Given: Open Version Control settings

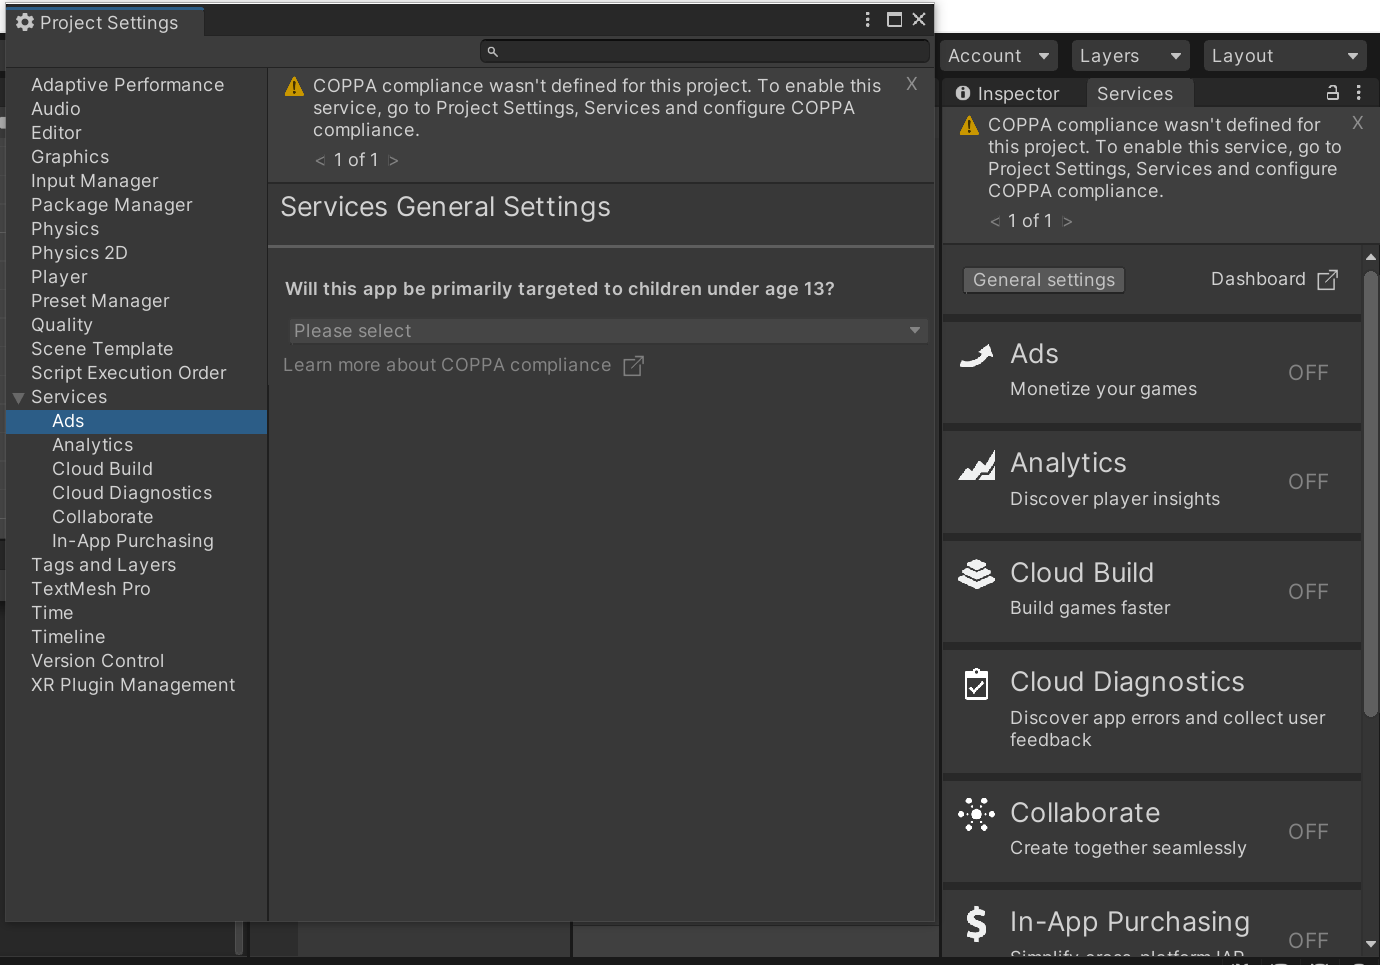Looking at the screenshot, I should pyautogui.click(x=98, y=661).
